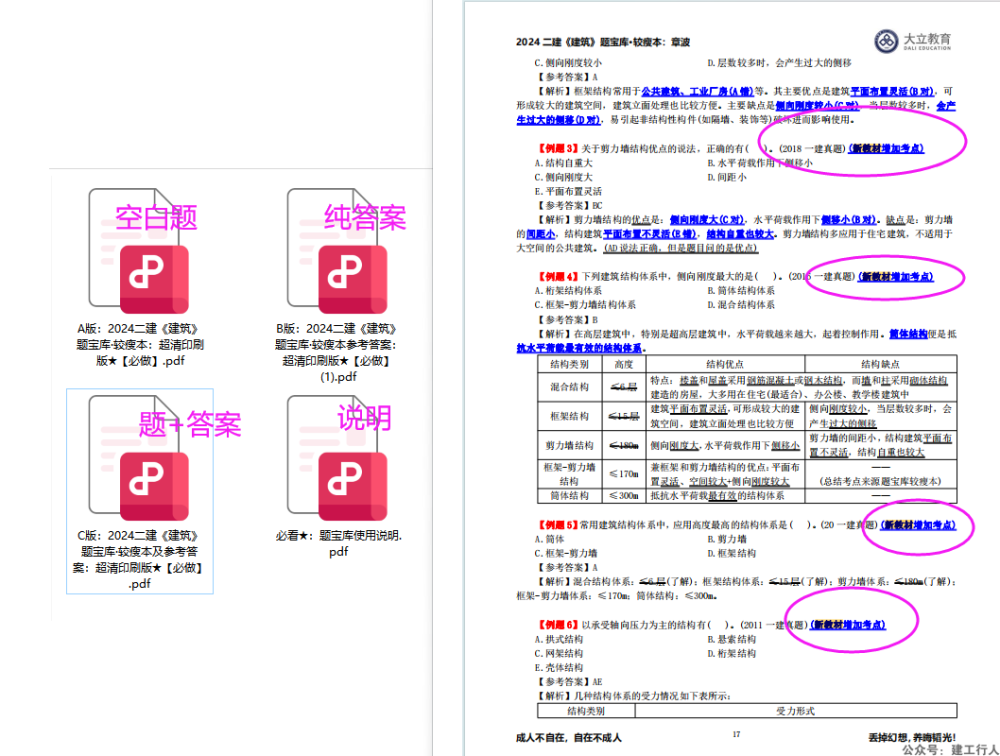1000x756 pixels.
Task: Click the '受力形式' table header cell
Action: [x=795, y=711]
